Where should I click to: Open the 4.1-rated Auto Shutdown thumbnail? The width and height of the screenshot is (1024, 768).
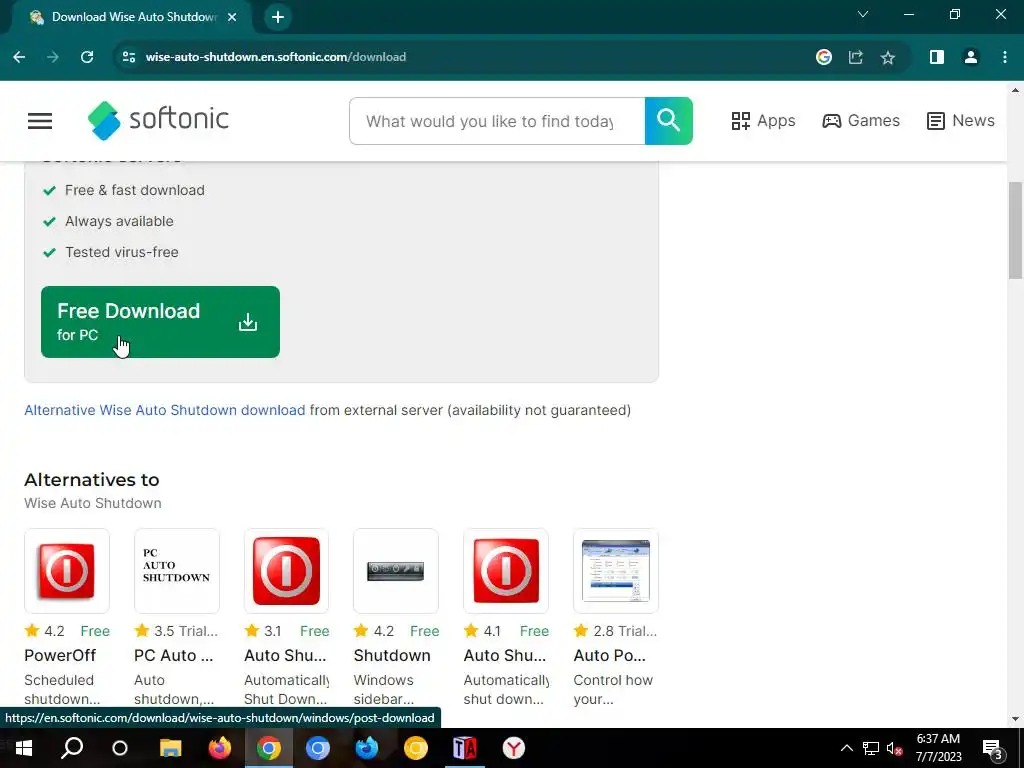506,571
